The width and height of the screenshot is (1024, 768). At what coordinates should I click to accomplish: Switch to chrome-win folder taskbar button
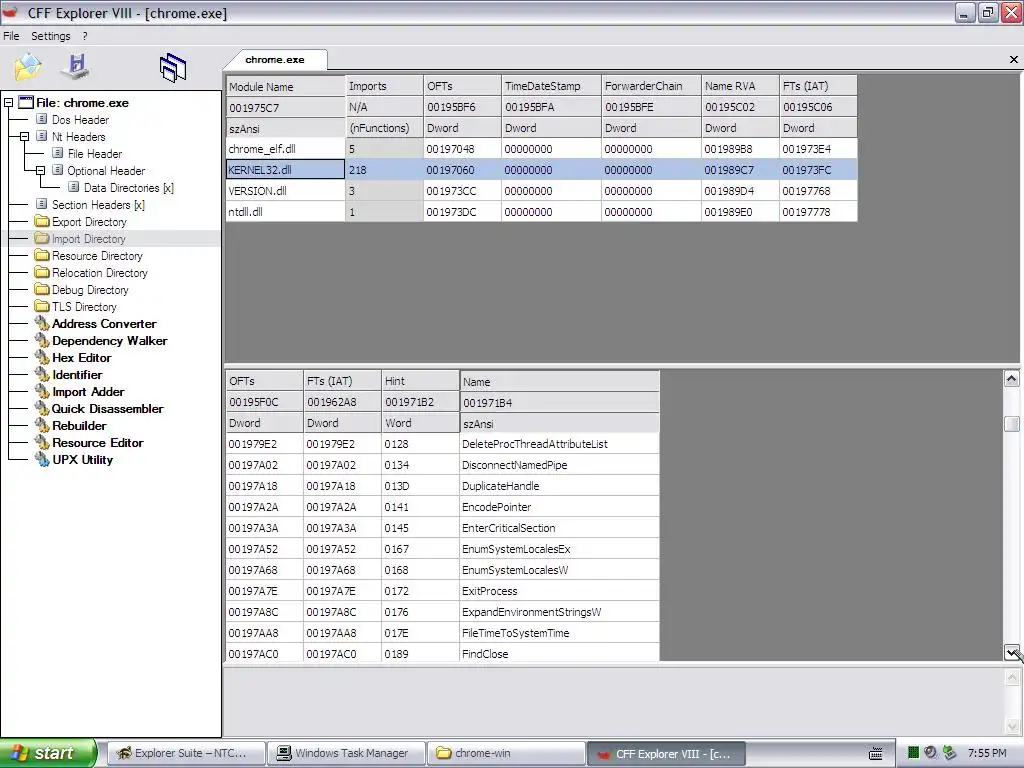[x=506, y=753]
